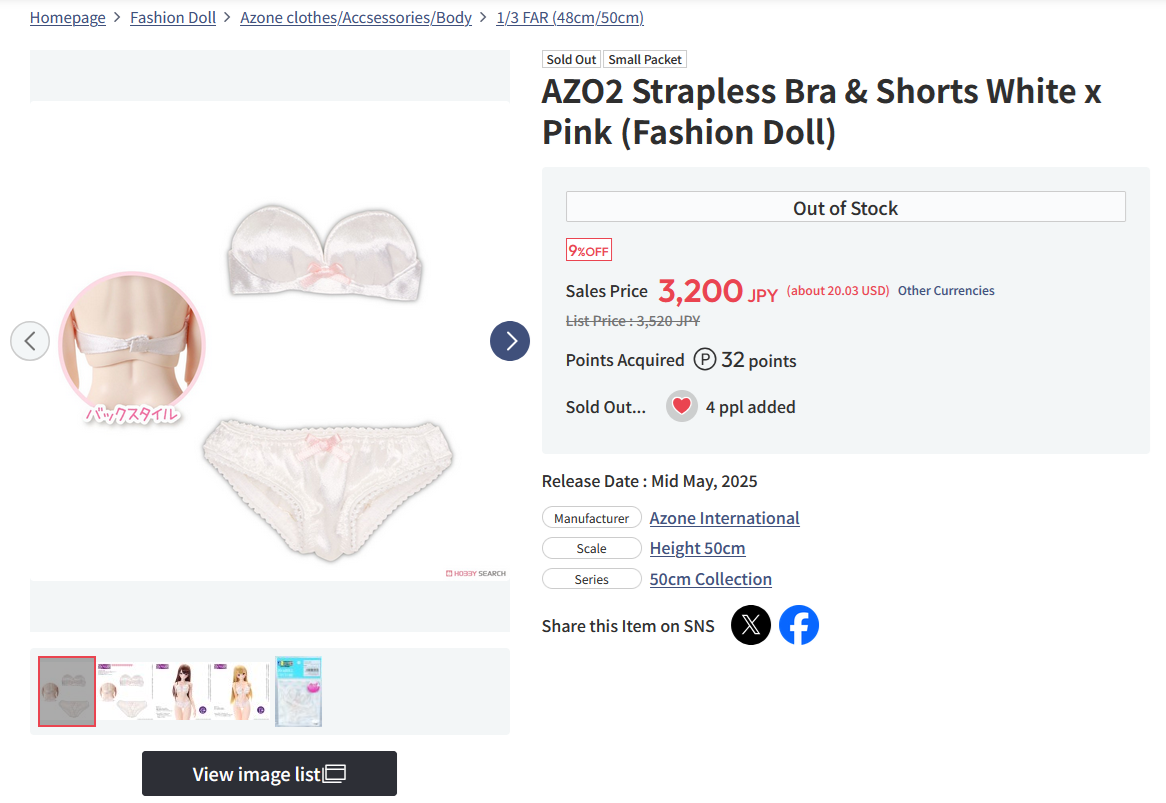The image size is (1166, 803).
Task: Select second thumbnail of bra set
Action: click(124, 691)
